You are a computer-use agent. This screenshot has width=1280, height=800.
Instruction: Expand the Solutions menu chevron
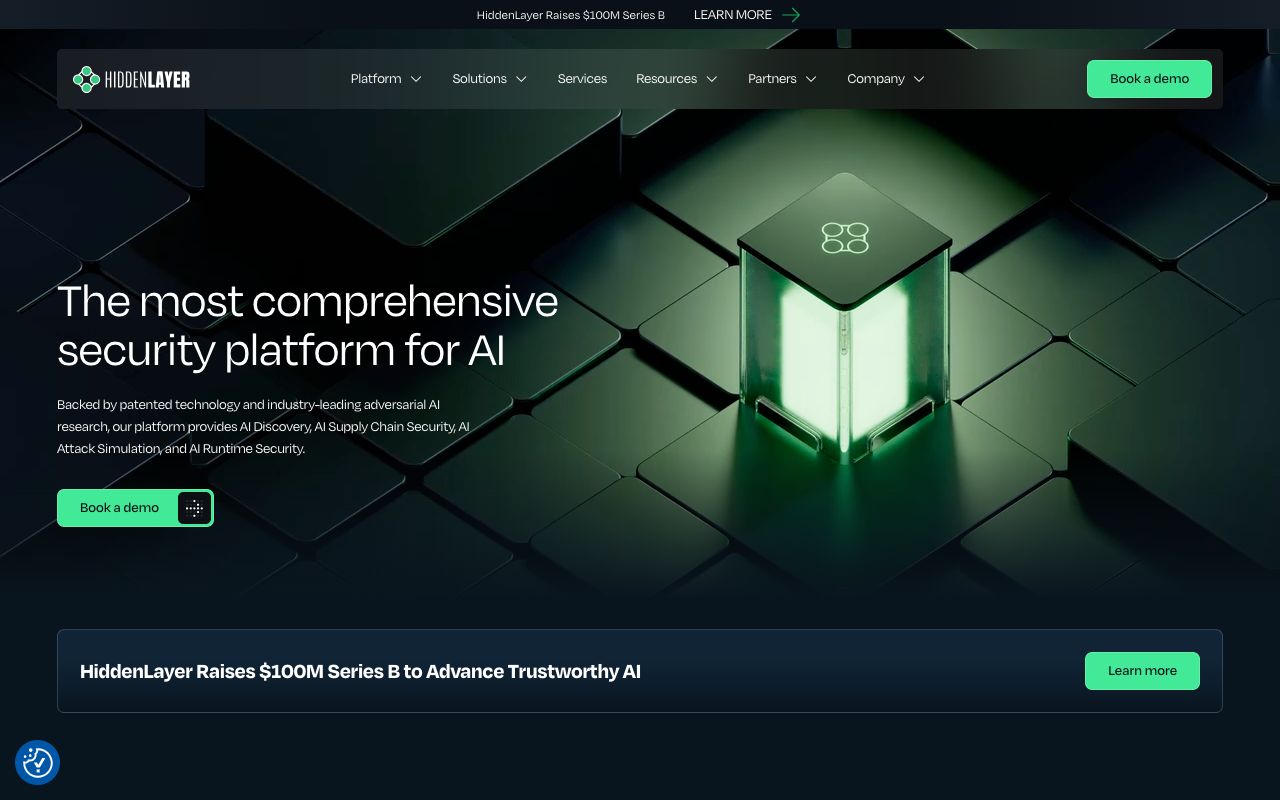[x=521, y=79]
